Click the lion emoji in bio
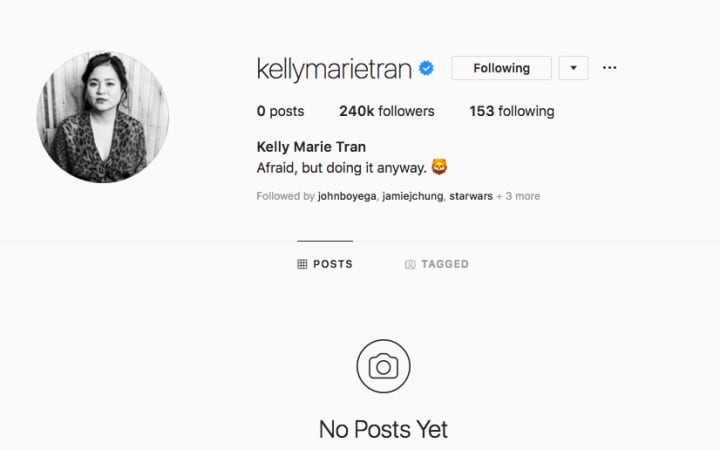 point(439,167)
